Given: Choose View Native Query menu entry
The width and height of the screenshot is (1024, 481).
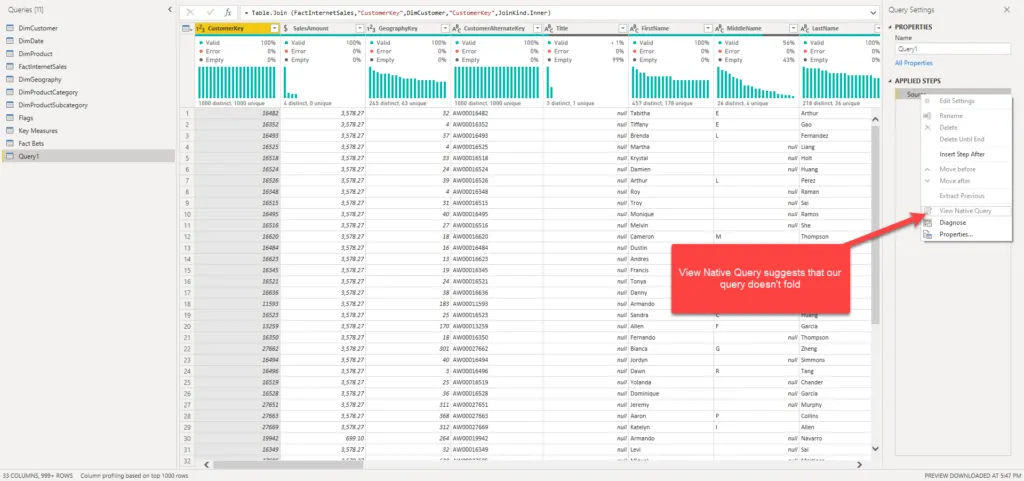Looking at the screenshot, I should (965, 211).
